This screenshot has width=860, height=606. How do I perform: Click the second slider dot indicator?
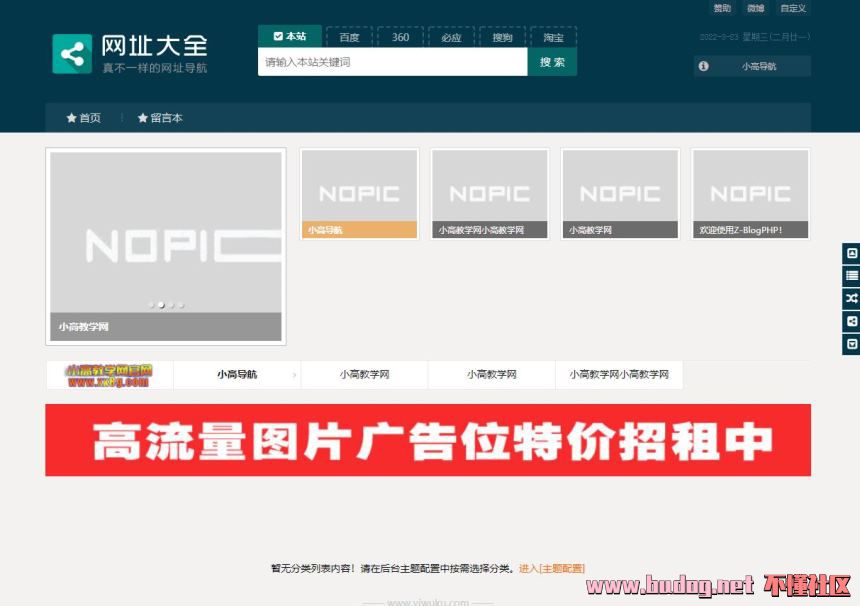(161, 305)
